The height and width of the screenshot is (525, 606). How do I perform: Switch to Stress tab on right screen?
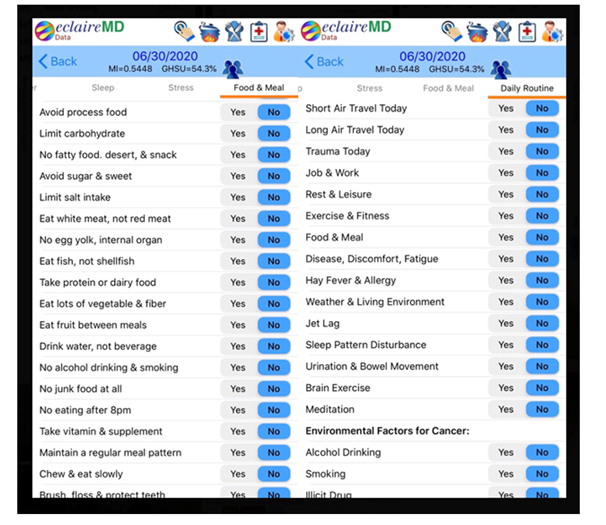click(369, 88)
